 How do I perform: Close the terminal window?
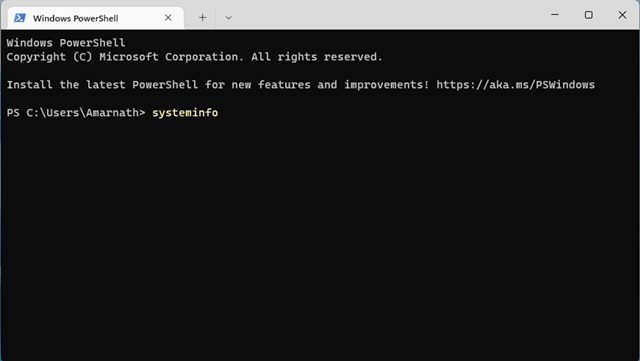(x=622, y=15)
